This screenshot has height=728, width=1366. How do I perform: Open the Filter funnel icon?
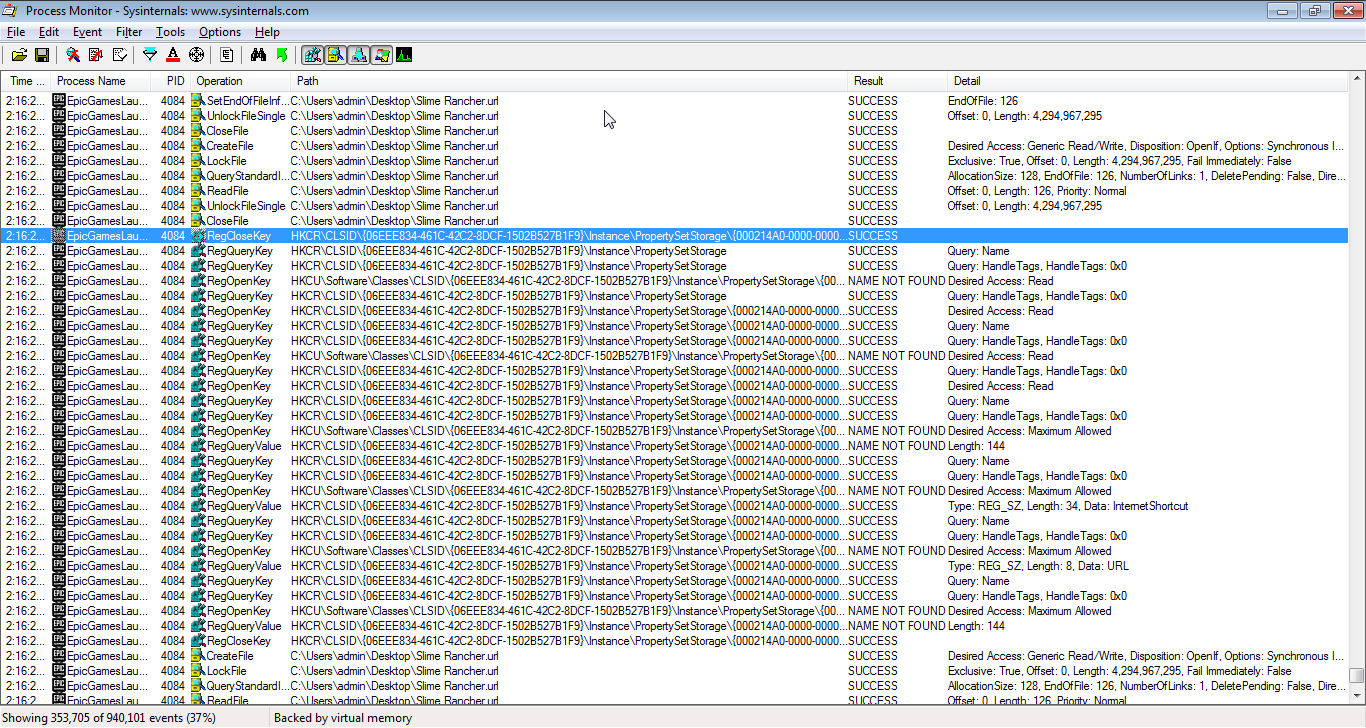tap(150, 55)
